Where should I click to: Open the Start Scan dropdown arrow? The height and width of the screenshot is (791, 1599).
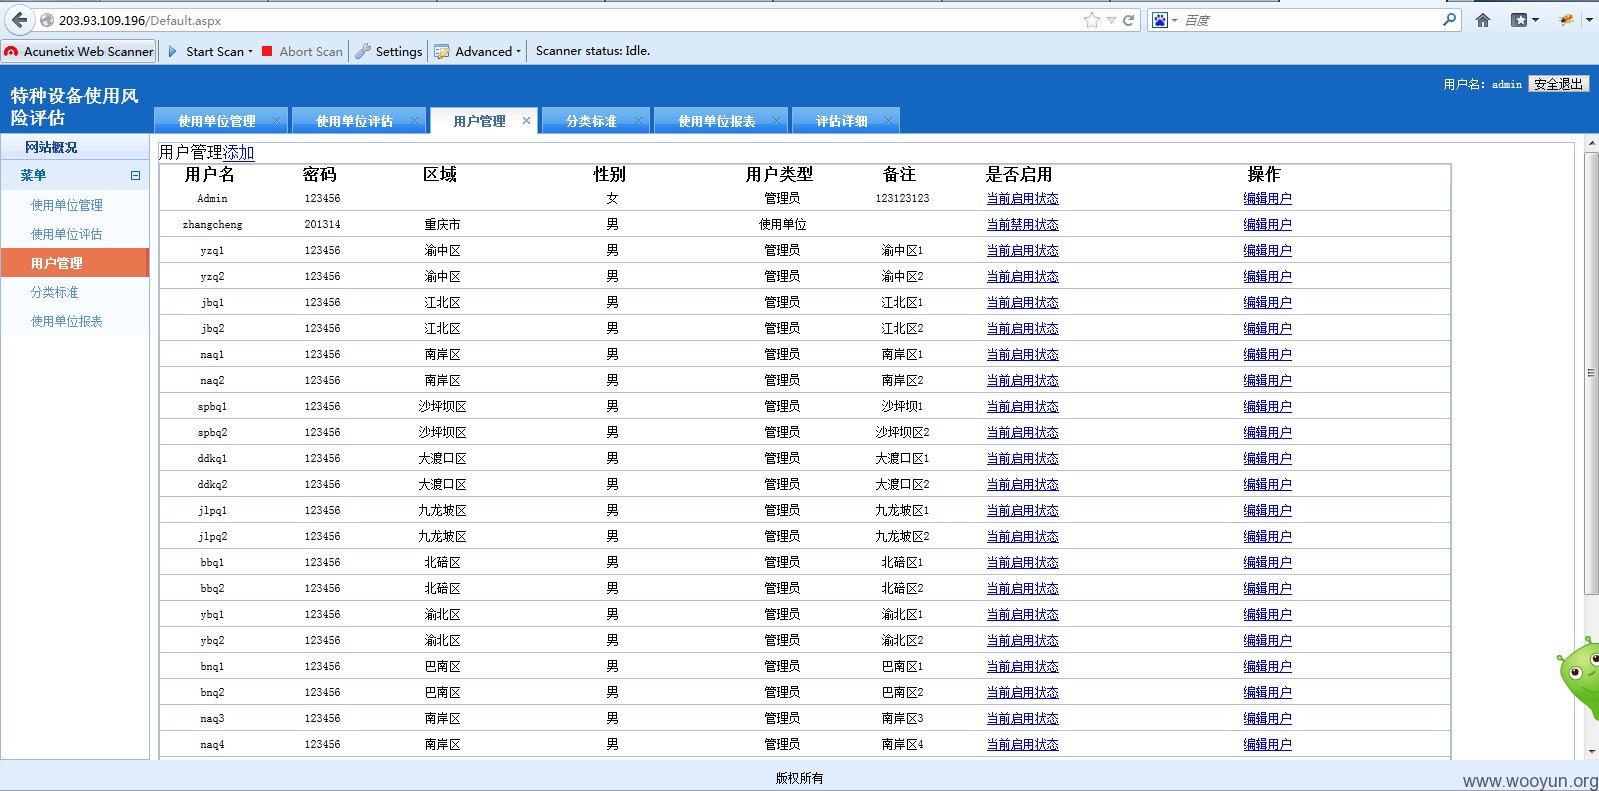pos(250,51)
